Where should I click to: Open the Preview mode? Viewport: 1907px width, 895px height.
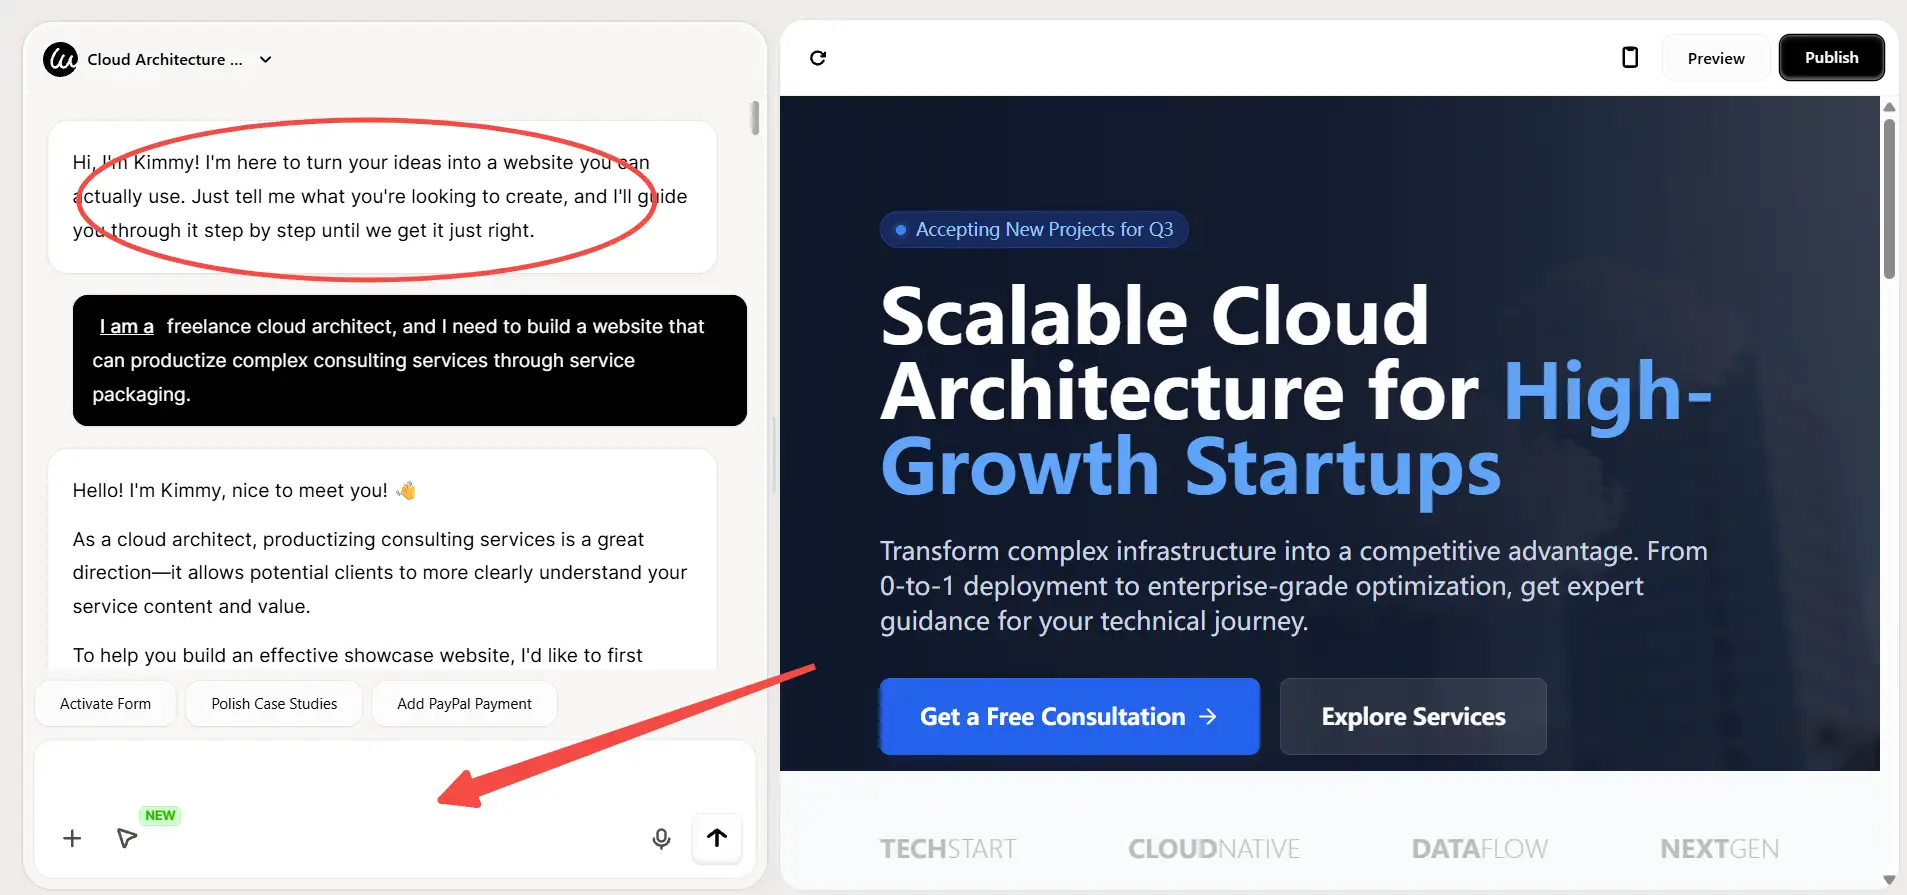click(x=1715, y=58)
